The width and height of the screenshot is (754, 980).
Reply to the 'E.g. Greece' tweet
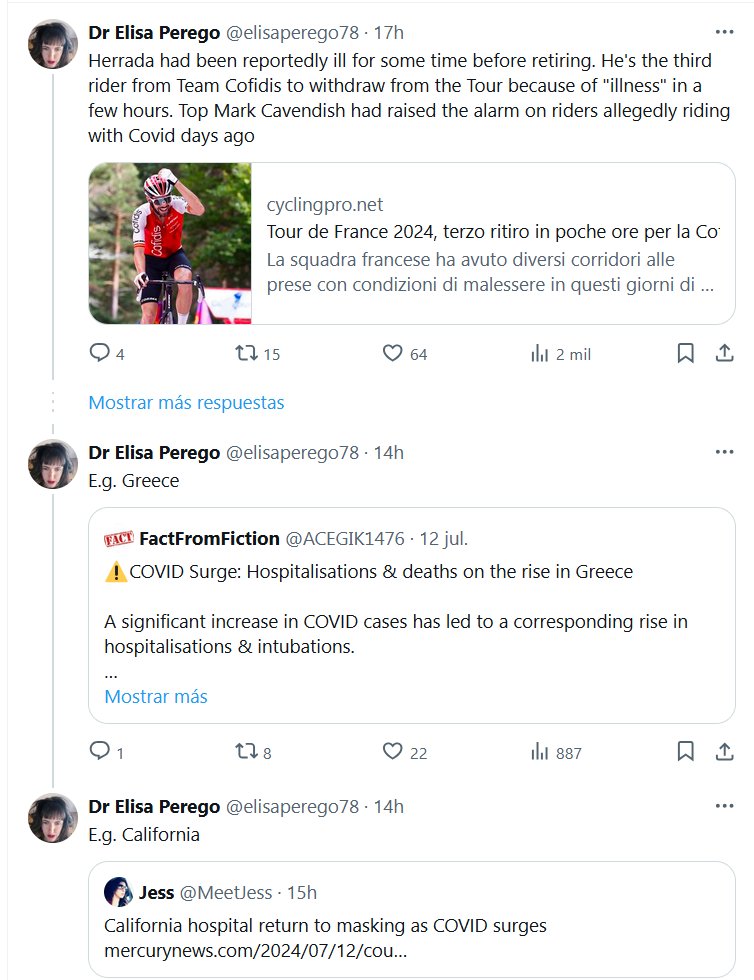point(99,752)
